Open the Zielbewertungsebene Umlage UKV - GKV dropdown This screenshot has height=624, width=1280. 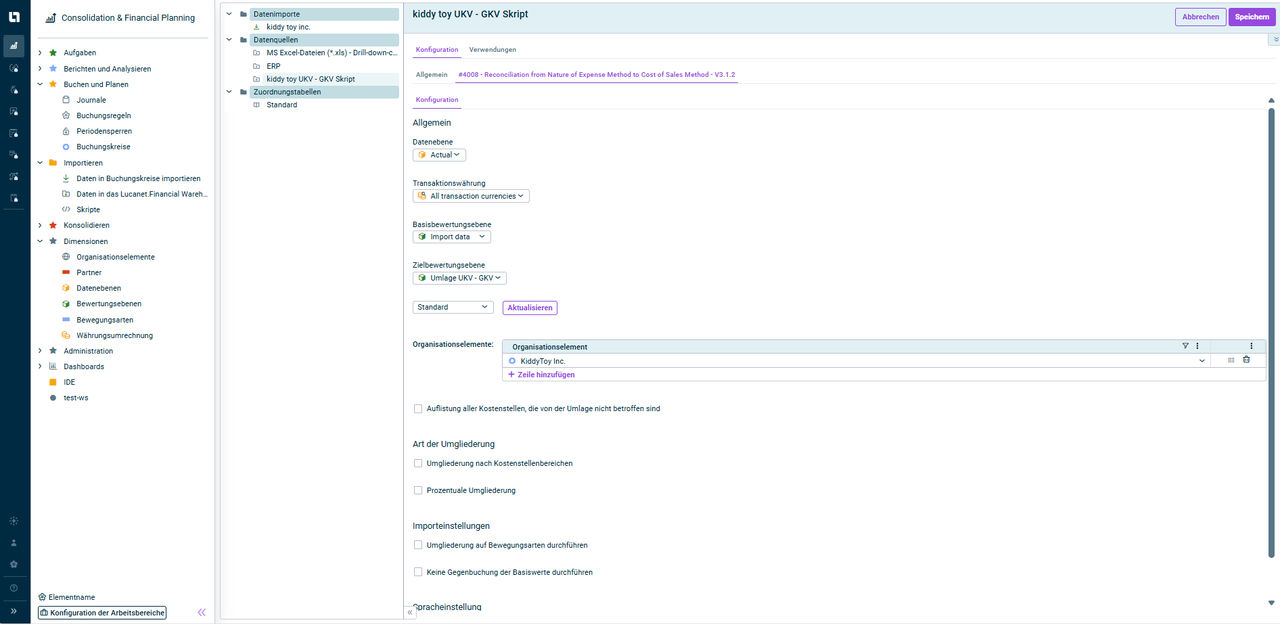(460, 278)
